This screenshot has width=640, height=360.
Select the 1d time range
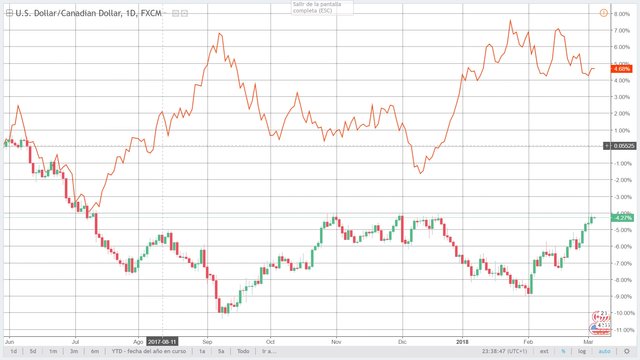coord(14,351)
